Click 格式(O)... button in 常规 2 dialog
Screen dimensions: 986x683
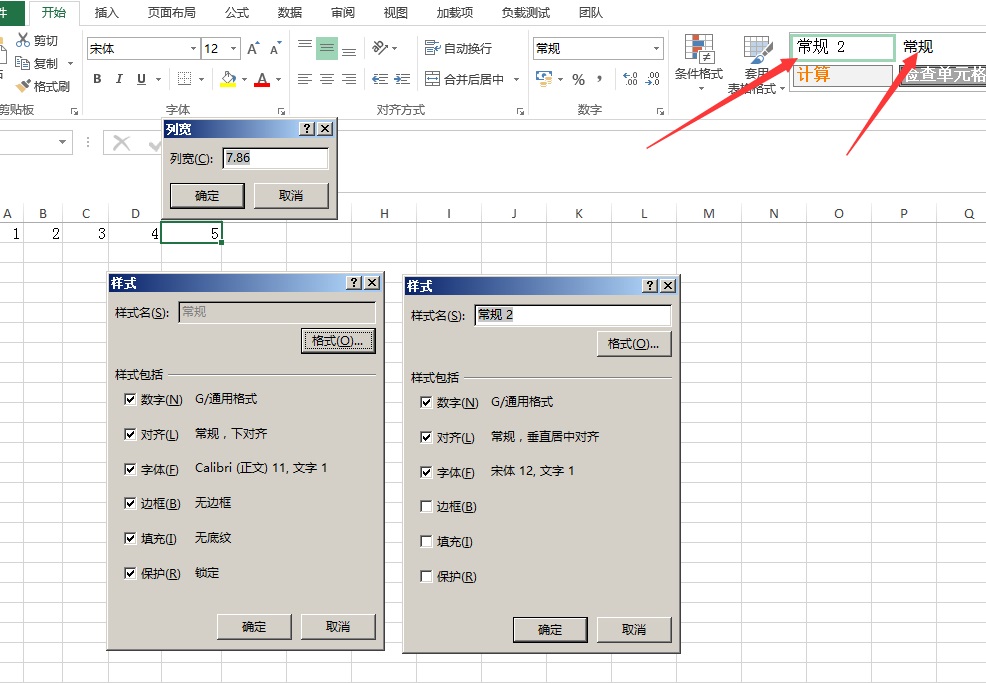634,343
